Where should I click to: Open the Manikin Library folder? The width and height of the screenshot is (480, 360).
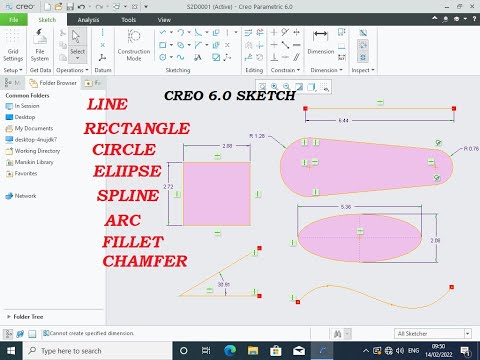[30, 162]
